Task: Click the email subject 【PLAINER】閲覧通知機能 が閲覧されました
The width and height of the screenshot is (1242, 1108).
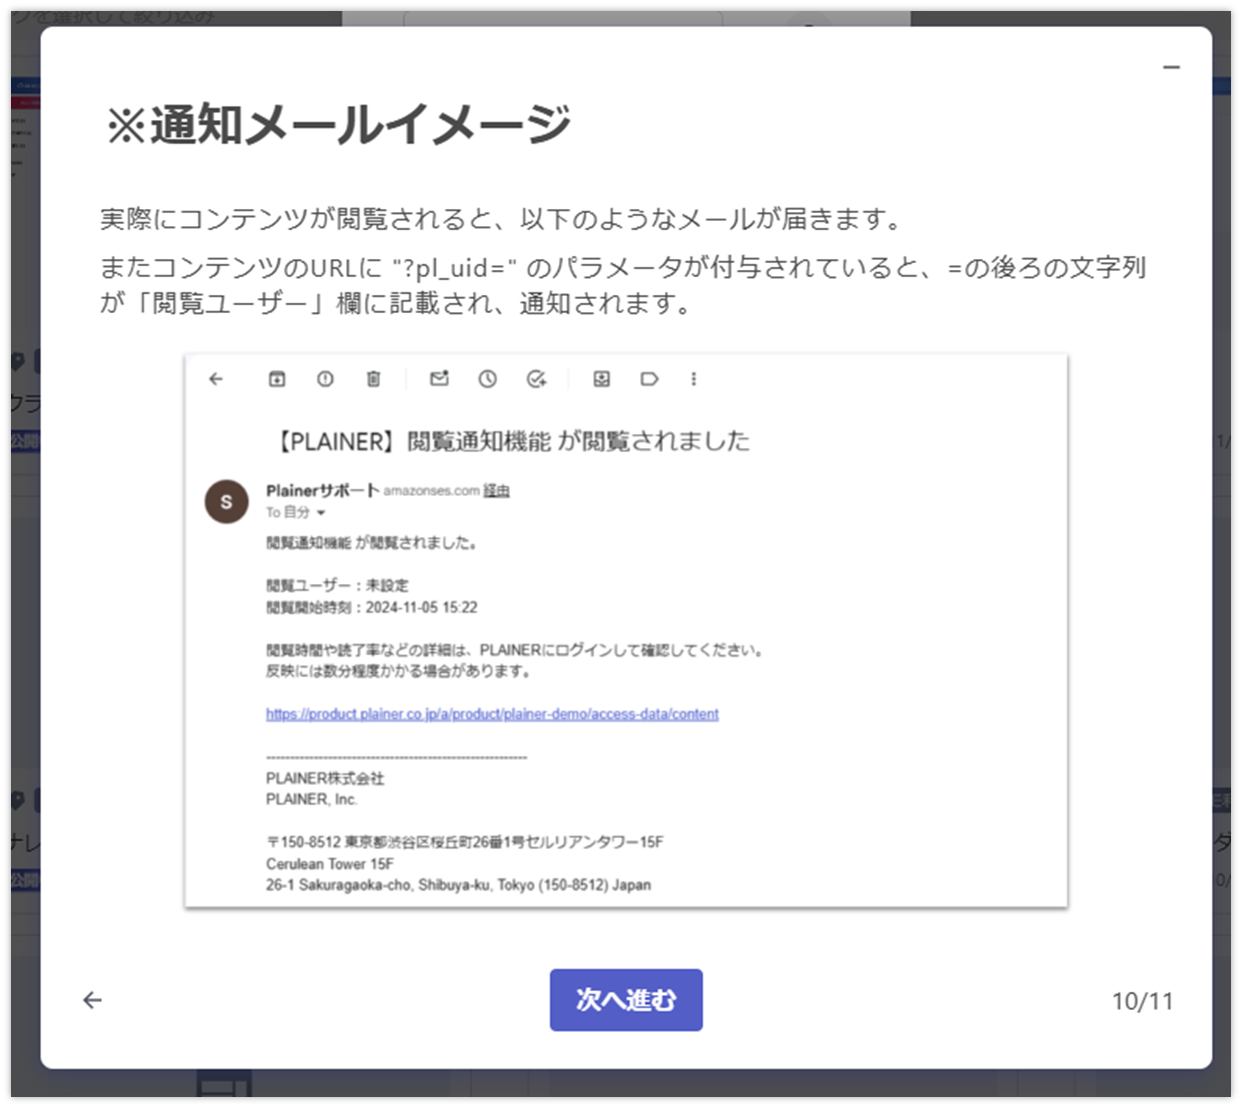Action: pos(510,441)
